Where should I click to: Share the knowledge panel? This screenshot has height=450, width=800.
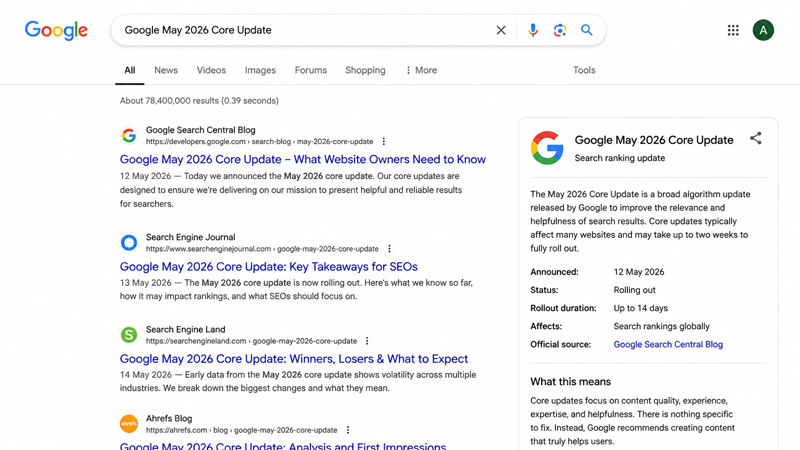click(x=756, y=138)
